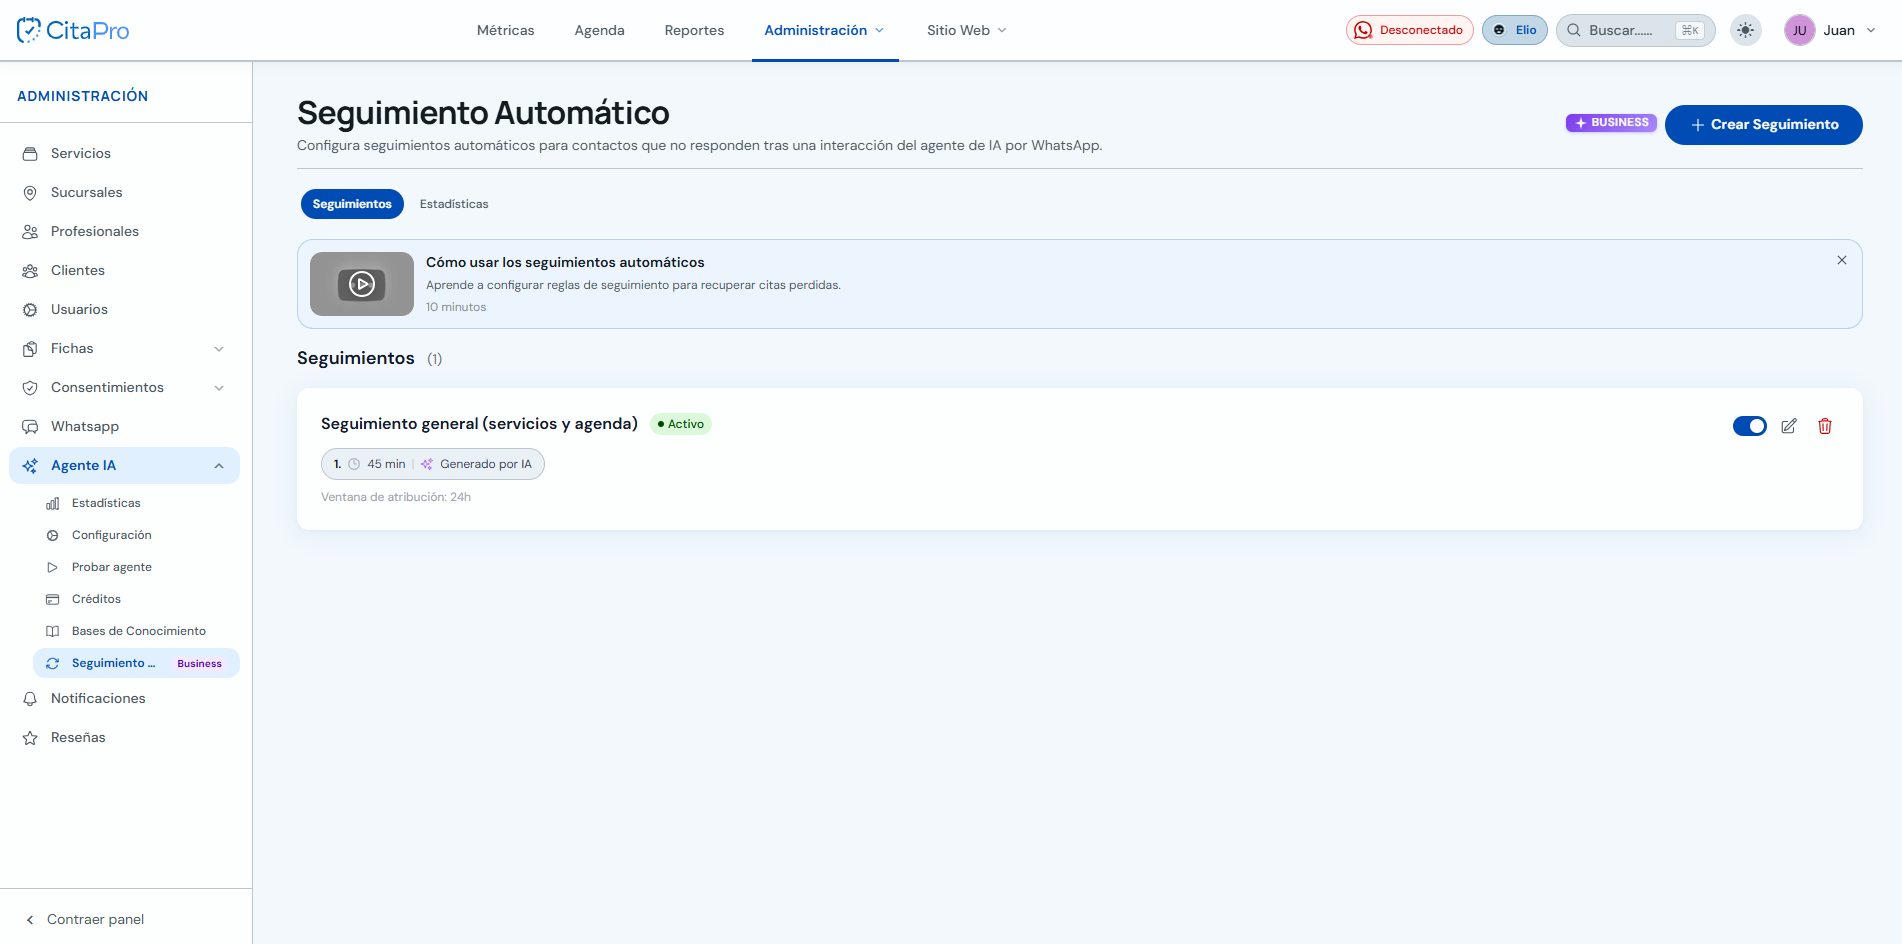Disable the Seguimiento general toggle switch
The height and width of the screenshot is (944, 1902).
1750,426
